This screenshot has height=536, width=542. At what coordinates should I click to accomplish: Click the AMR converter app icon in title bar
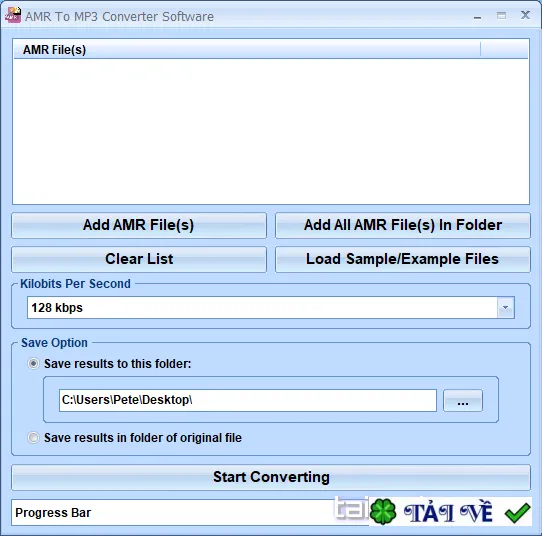point(13,16)
